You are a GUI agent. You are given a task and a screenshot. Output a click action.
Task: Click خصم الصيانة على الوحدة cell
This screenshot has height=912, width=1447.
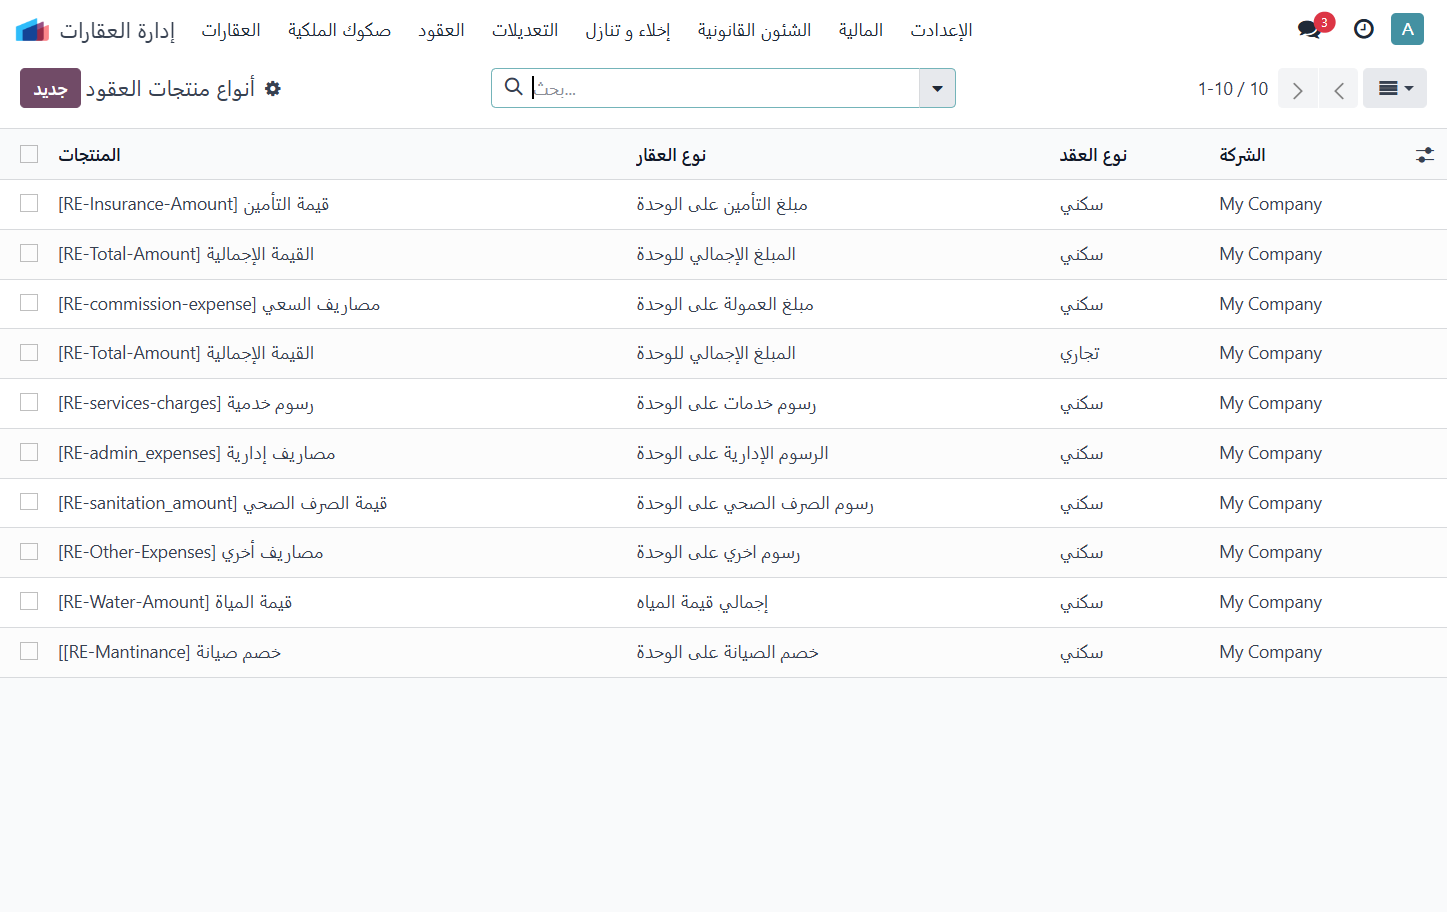[727, 652]
